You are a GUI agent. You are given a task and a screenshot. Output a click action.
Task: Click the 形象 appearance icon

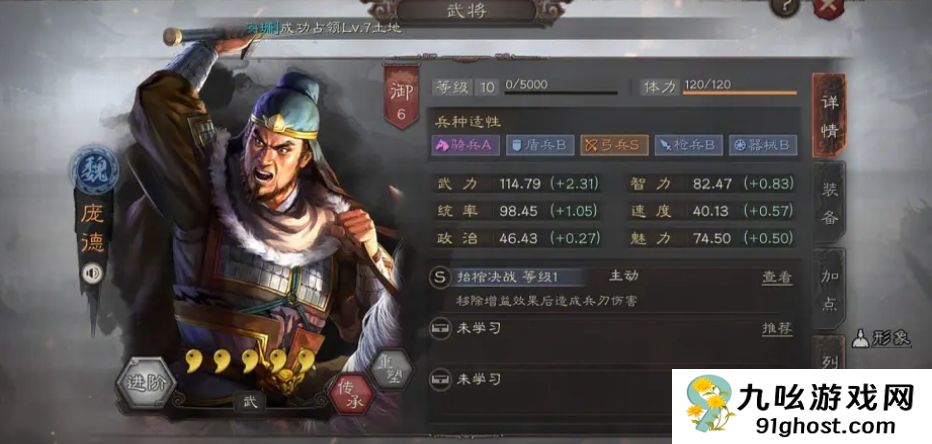point(881,338)
